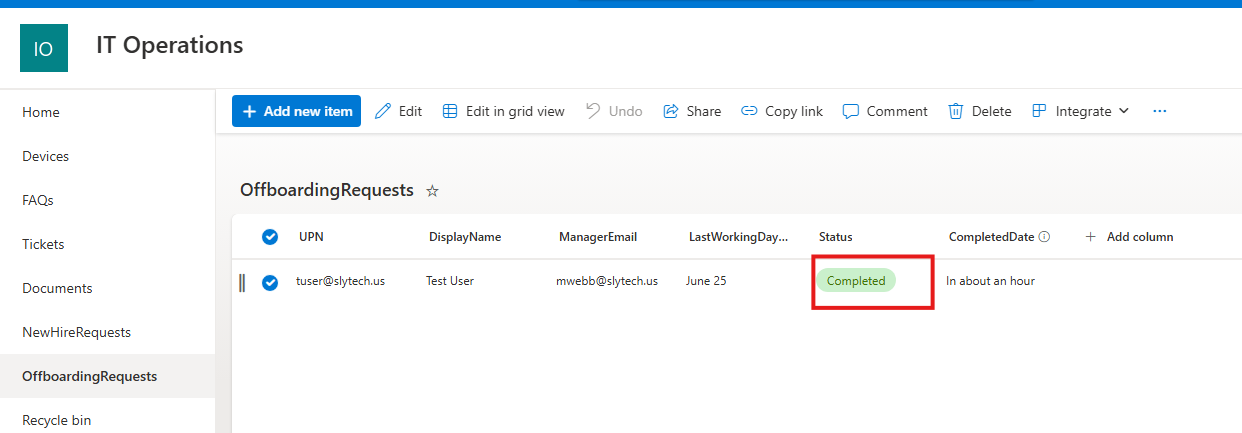The height and width of the screenshot is (433, 1242).
Task: Favorite the OffboardingRequests list with star
Action: pyautogui.click(x=432, y=190)
